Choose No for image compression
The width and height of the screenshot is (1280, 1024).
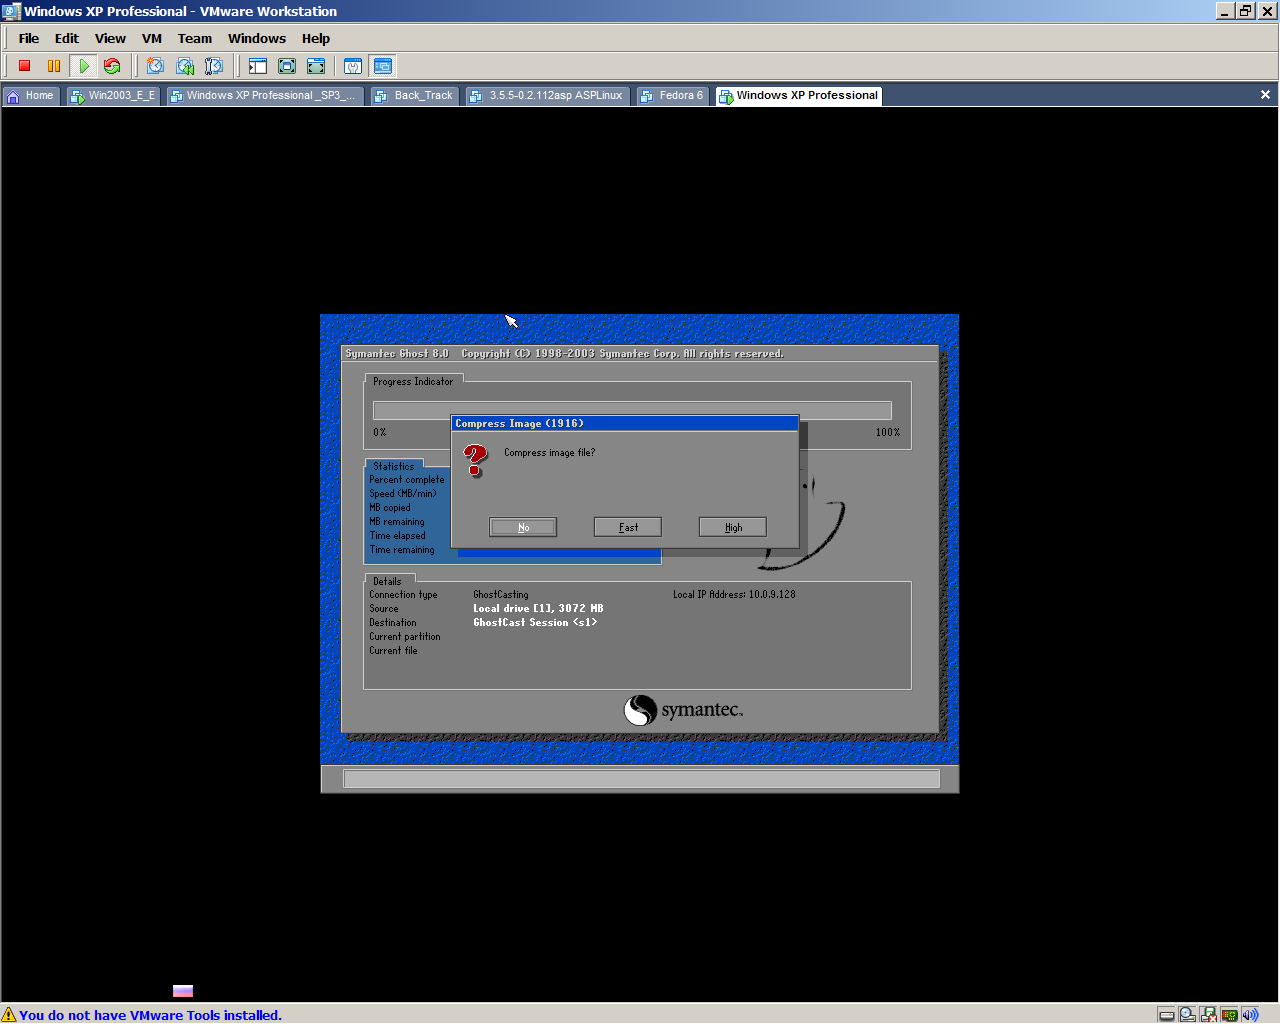pyautogui.click(x=523, y=527)
